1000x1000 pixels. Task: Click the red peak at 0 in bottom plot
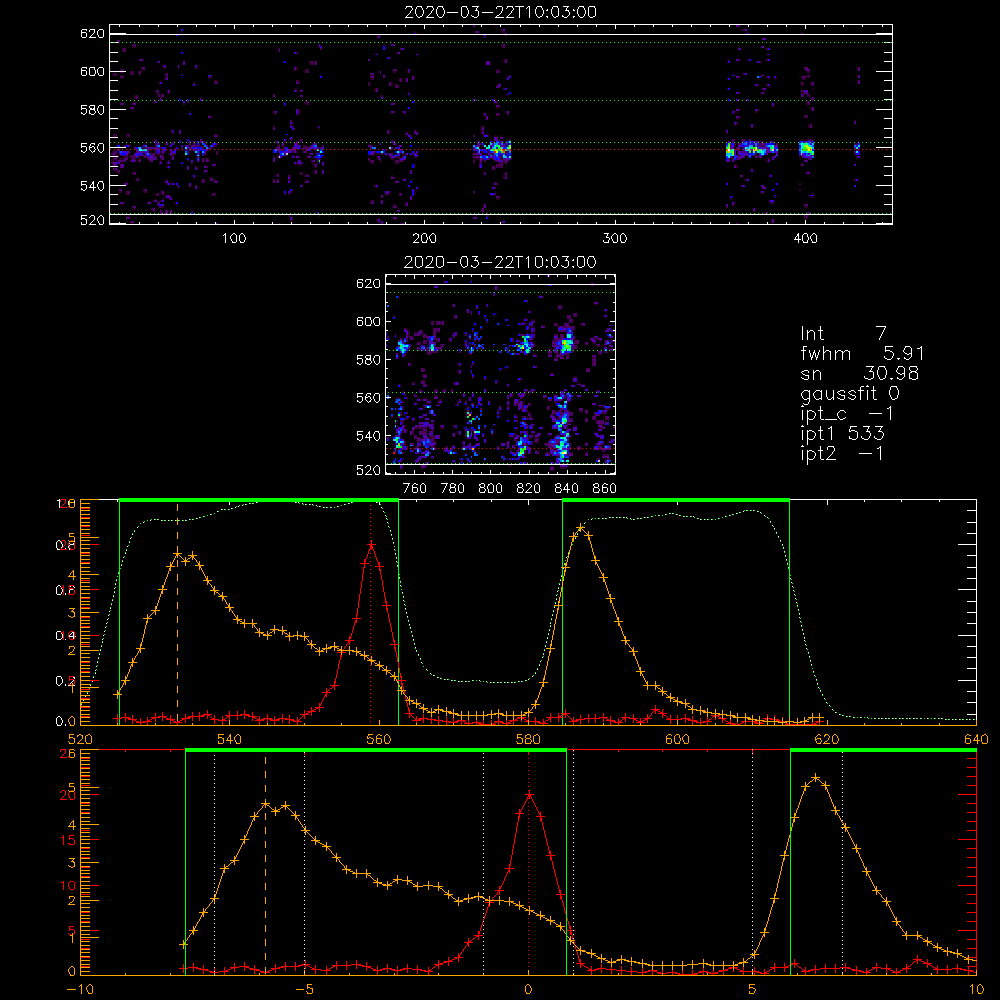point(529,795)
